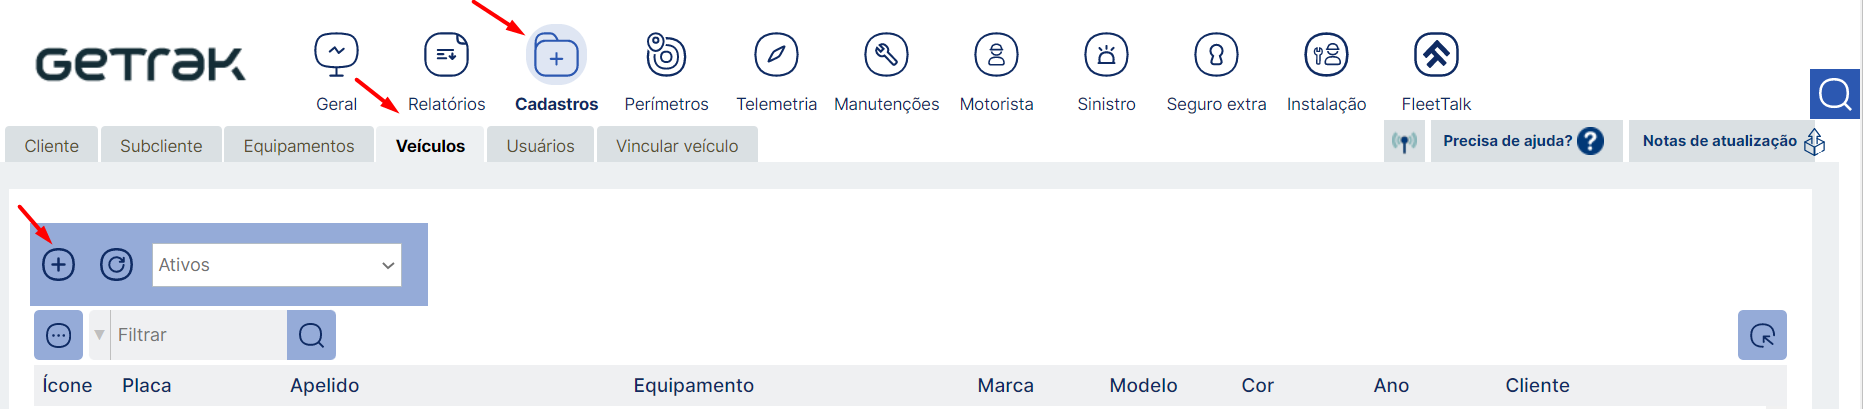Click the Motorista driver icon
The image size is (1863, 409).
tap(996, 55)
